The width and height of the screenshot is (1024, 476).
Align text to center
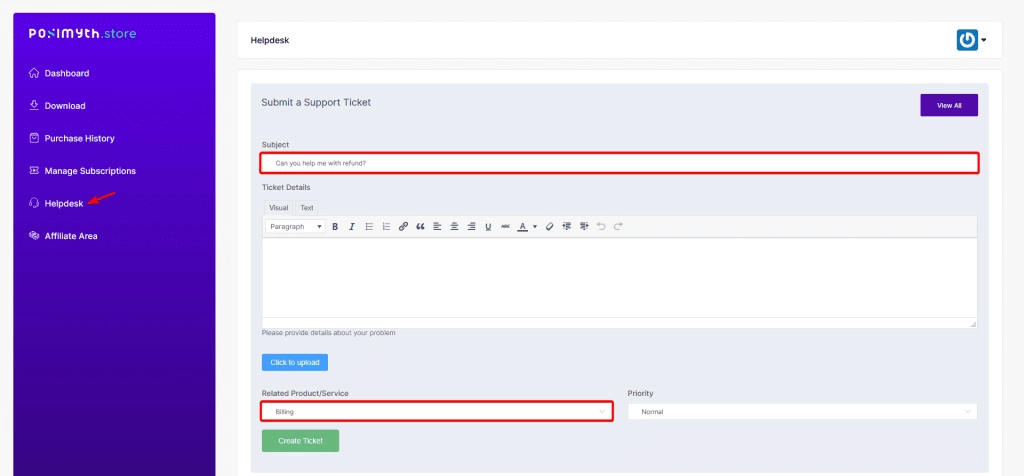click(454, 227)
